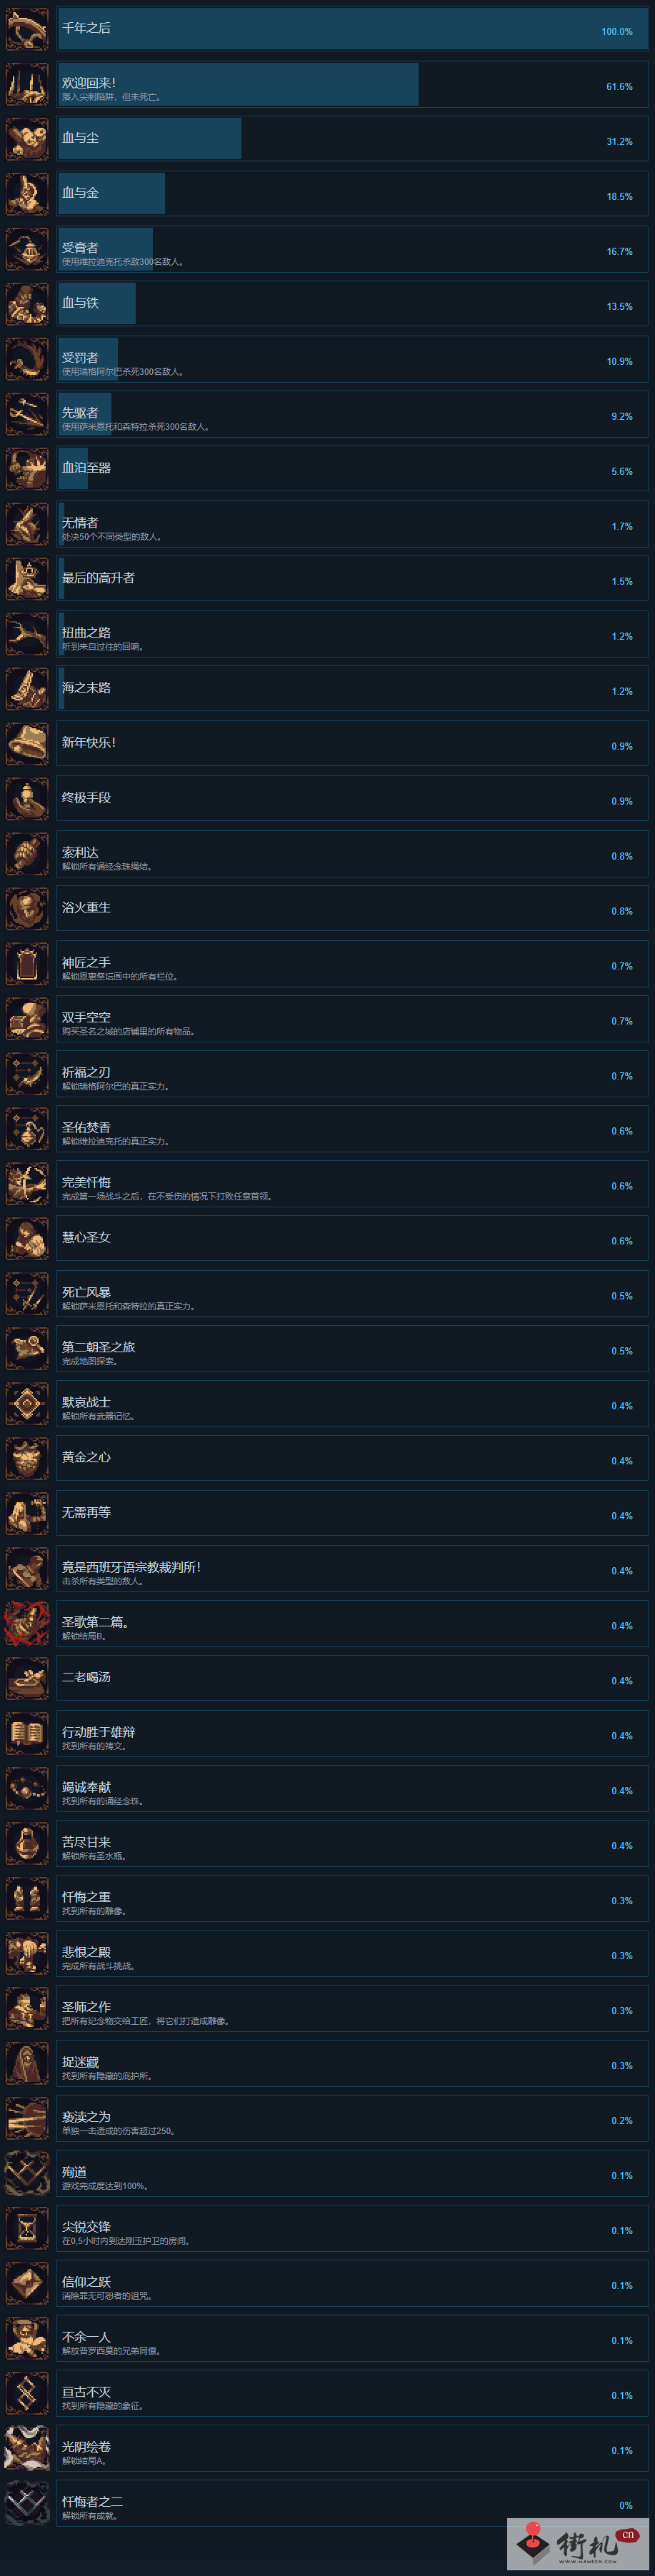
Task: Click the 61.6% percentage on 欢迎回来!
Action: [619, 87]
